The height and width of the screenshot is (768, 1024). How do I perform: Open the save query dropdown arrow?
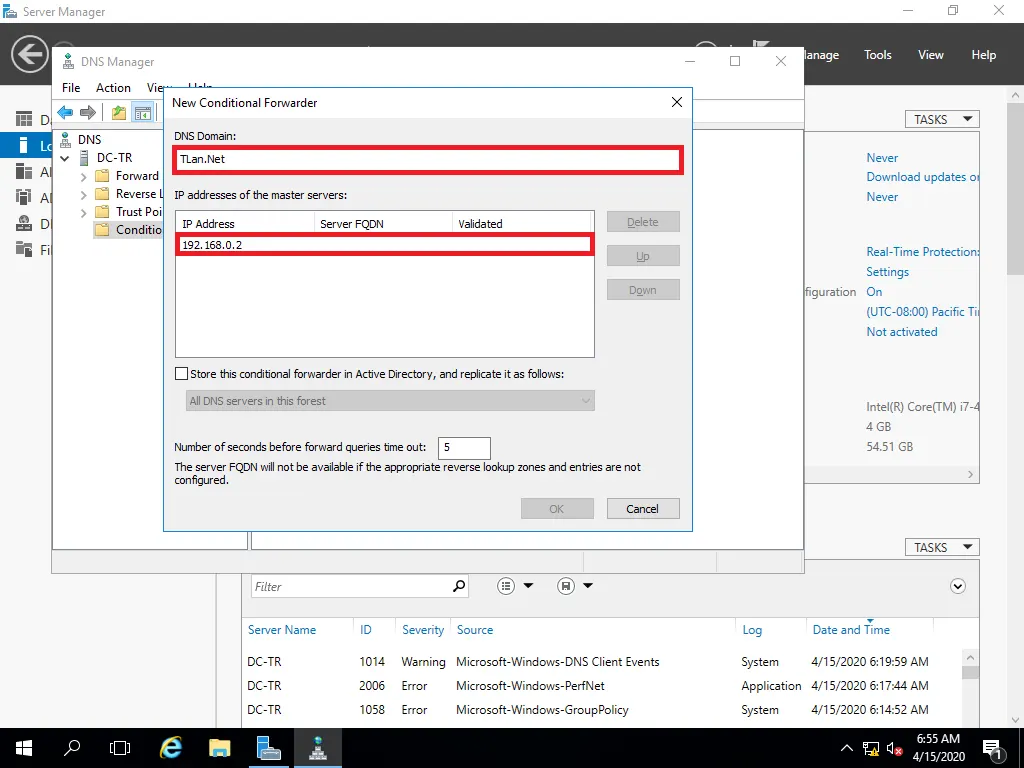(588, 586)
